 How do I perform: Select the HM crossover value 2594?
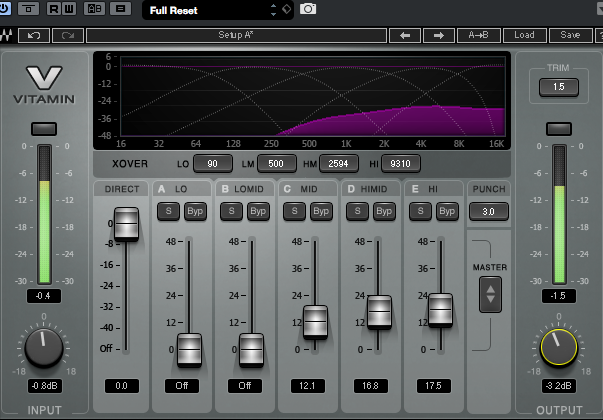338,164
